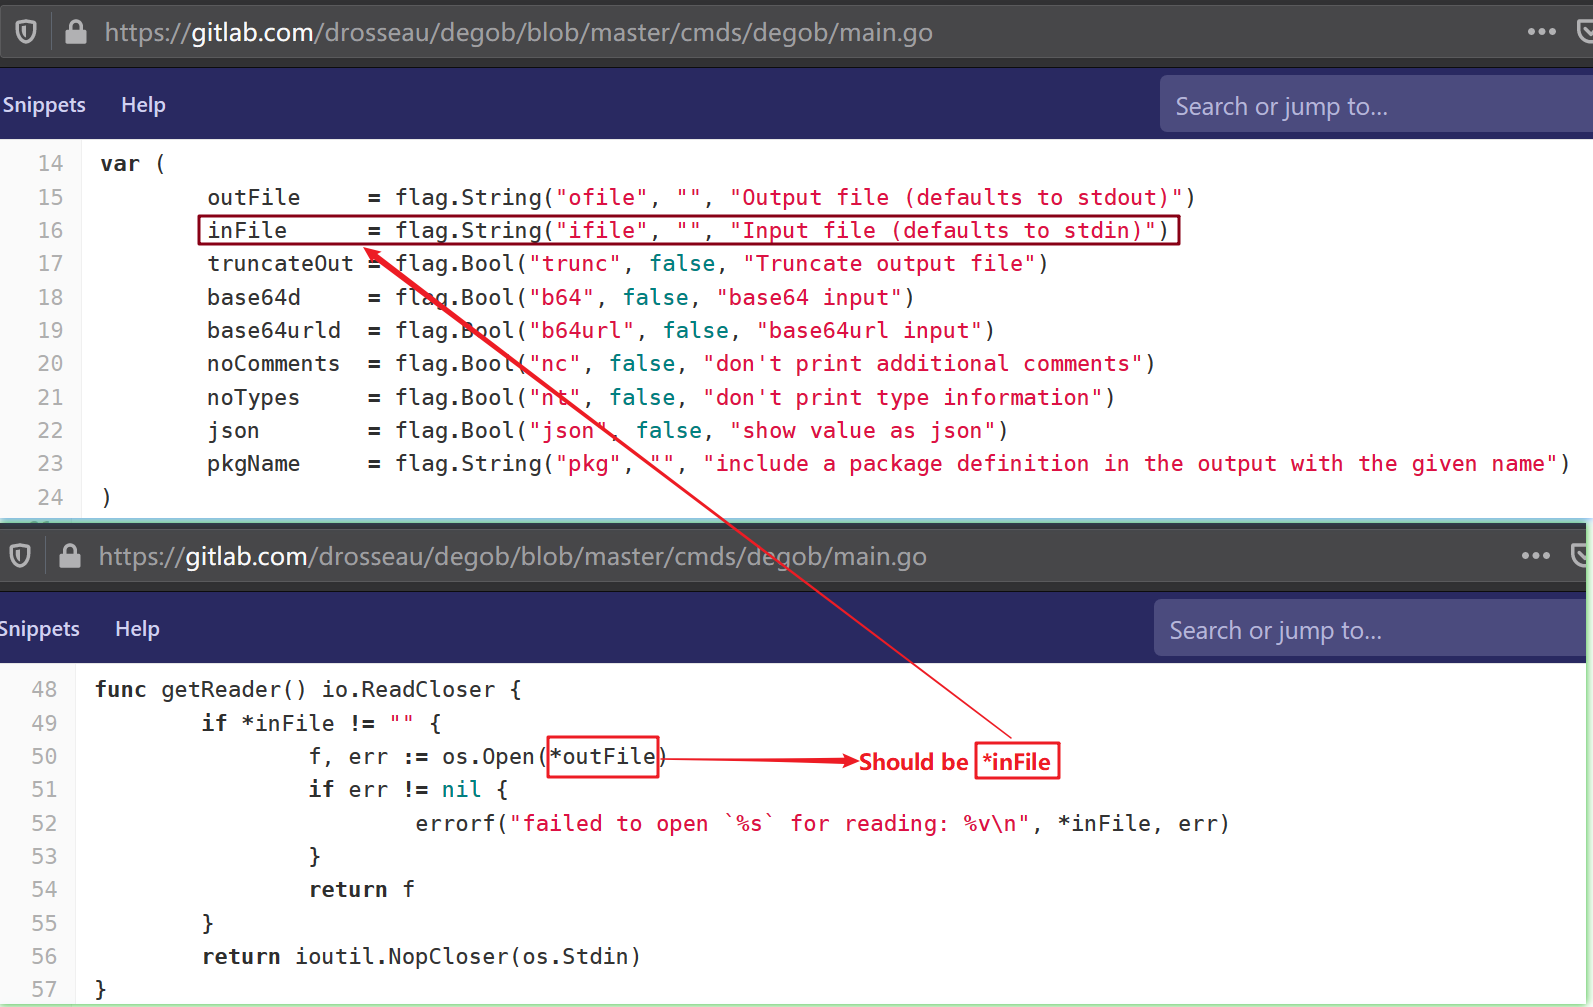Select Help in the lower GitLab navbar
Image resolution: width=1593 pixels, height=1007 pixels.
[137, 629]
